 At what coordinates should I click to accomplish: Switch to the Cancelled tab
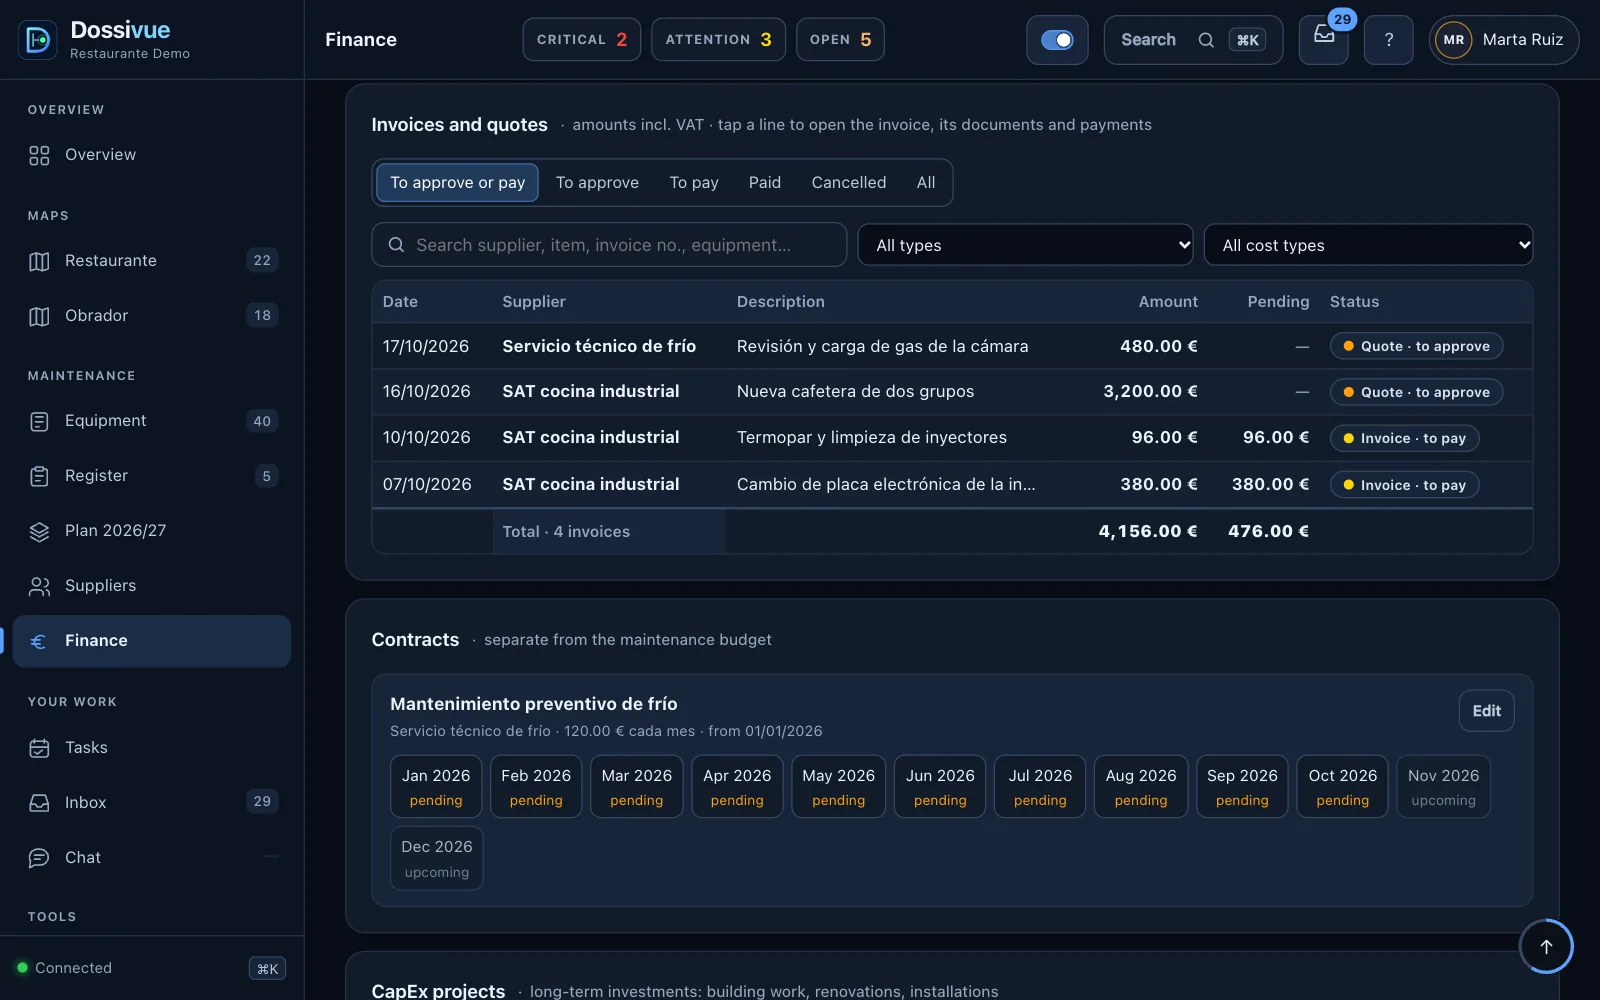[x=849, y=183]
